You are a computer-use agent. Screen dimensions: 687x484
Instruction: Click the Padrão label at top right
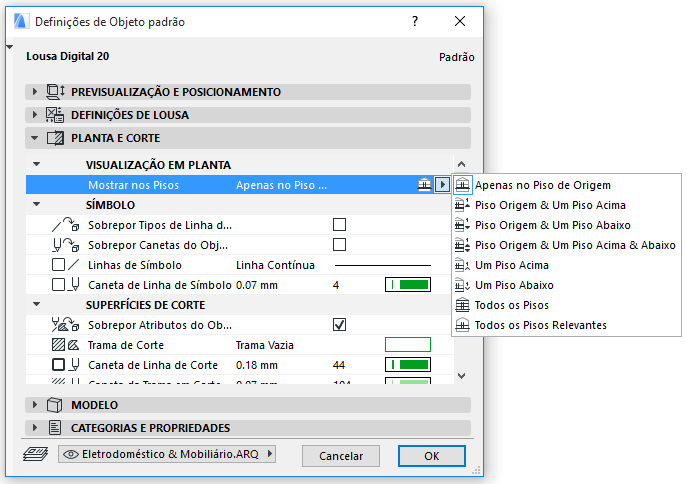(457, 57)
